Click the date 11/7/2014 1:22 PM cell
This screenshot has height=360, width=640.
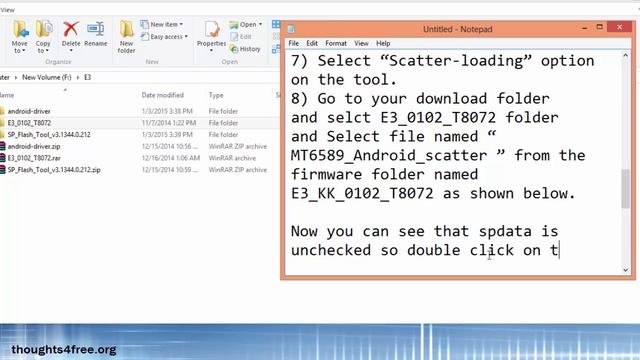(x=169, y=123)
